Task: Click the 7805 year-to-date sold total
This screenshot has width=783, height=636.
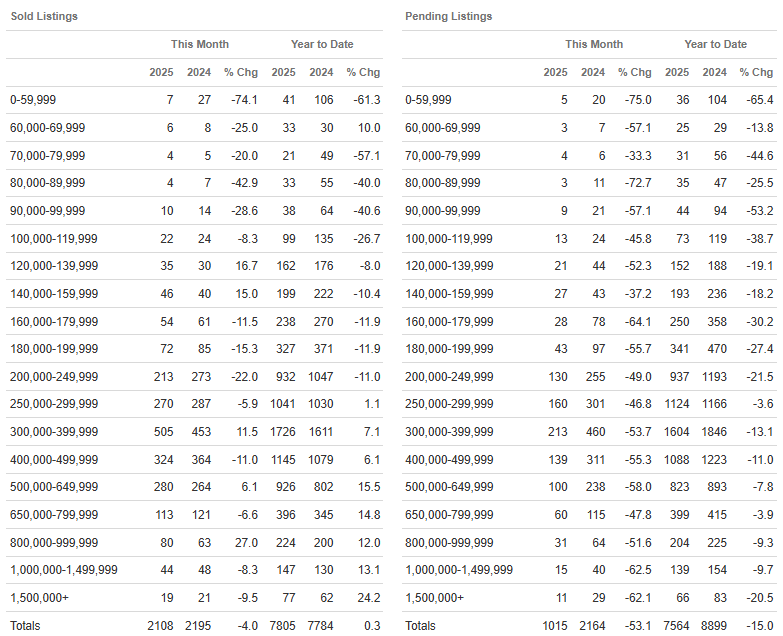Action: point(283,626)
